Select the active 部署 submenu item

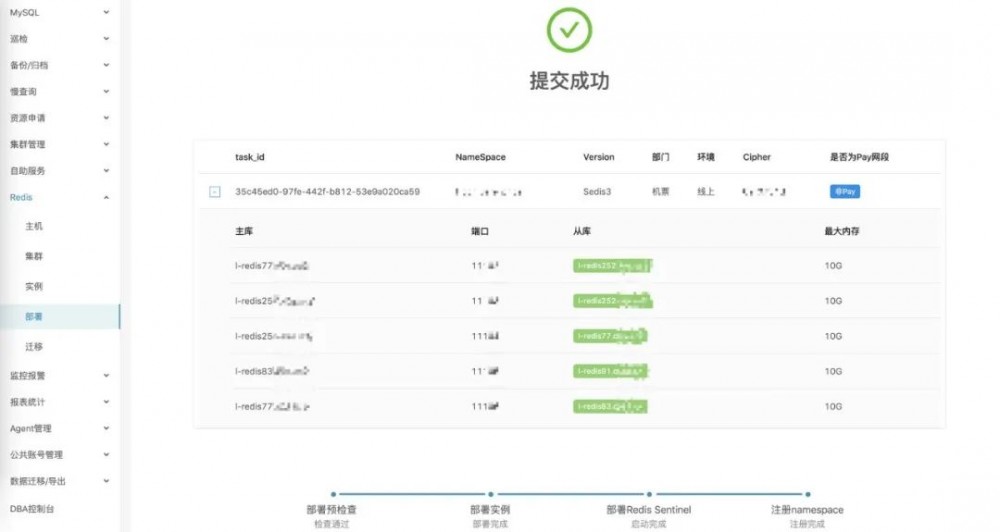(x=59, y=317)
